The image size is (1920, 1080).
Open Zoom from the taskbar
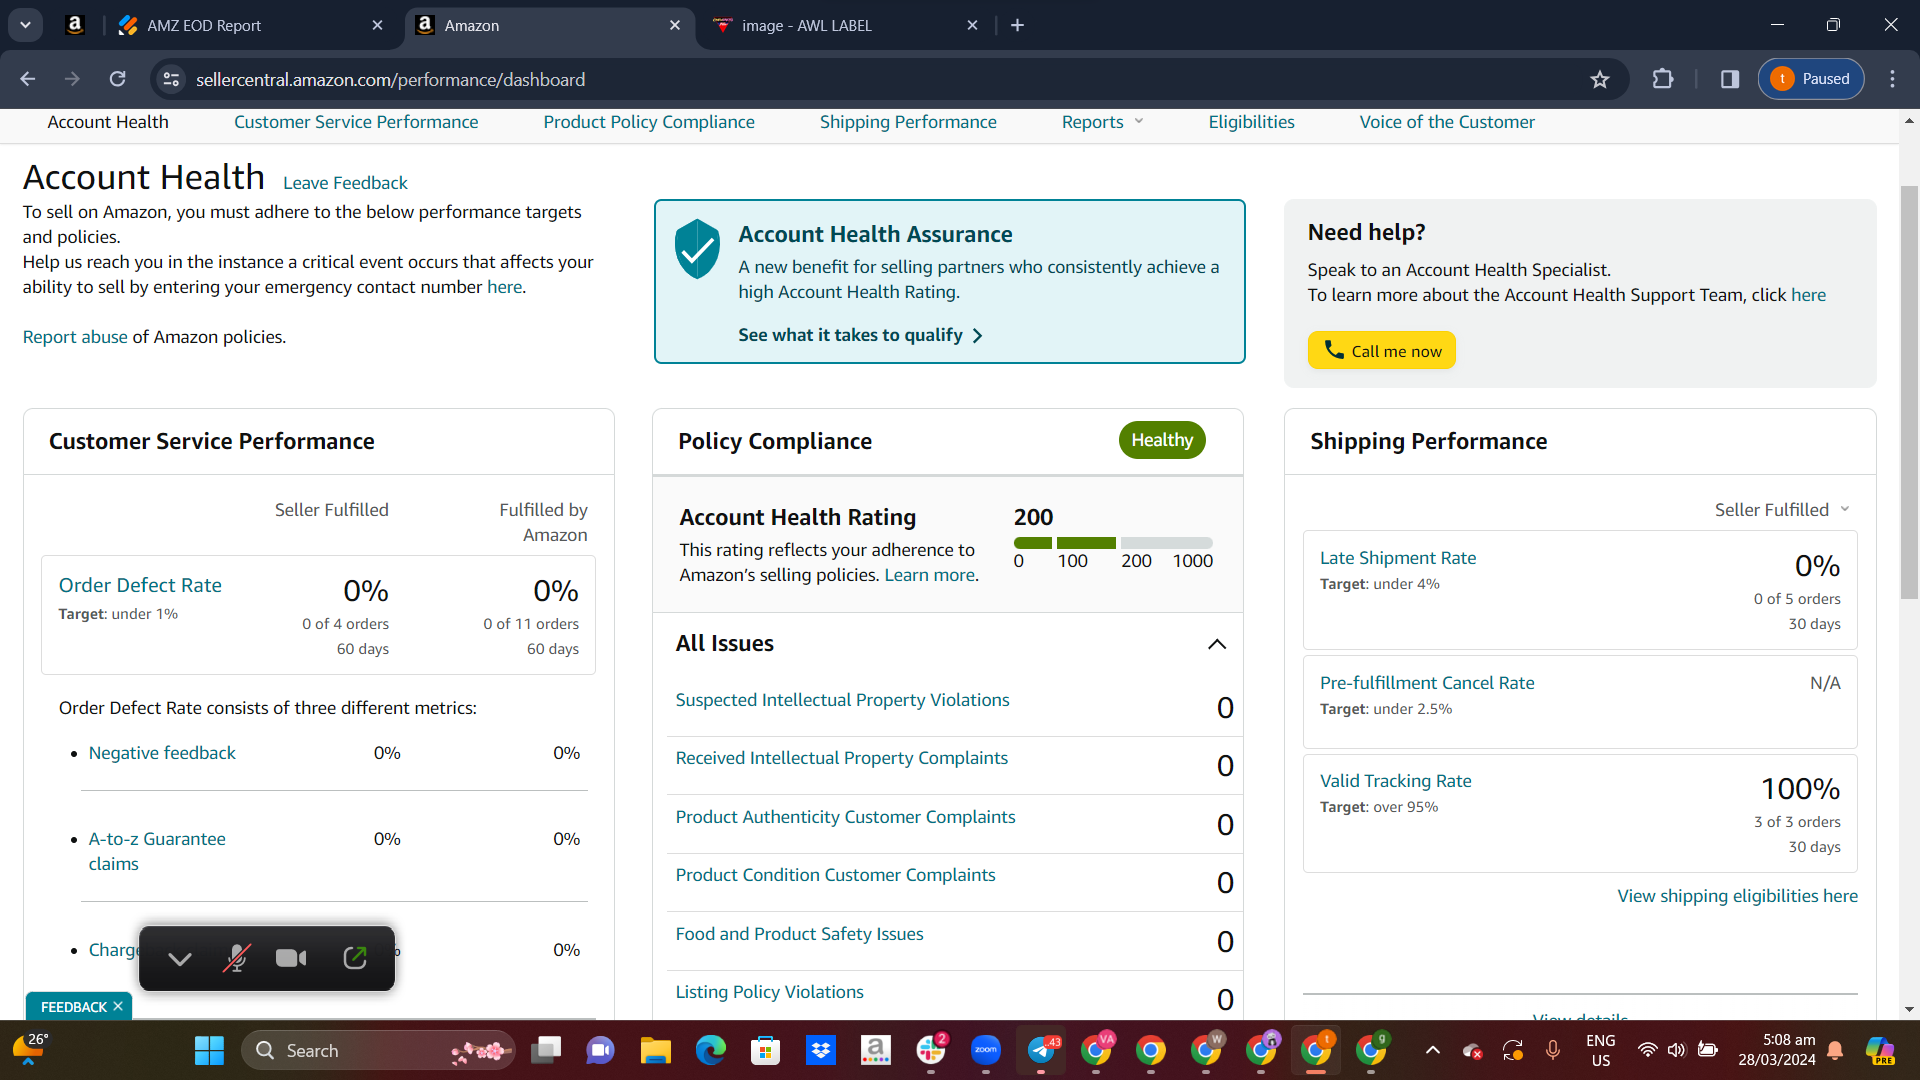tap(986, 1051)
